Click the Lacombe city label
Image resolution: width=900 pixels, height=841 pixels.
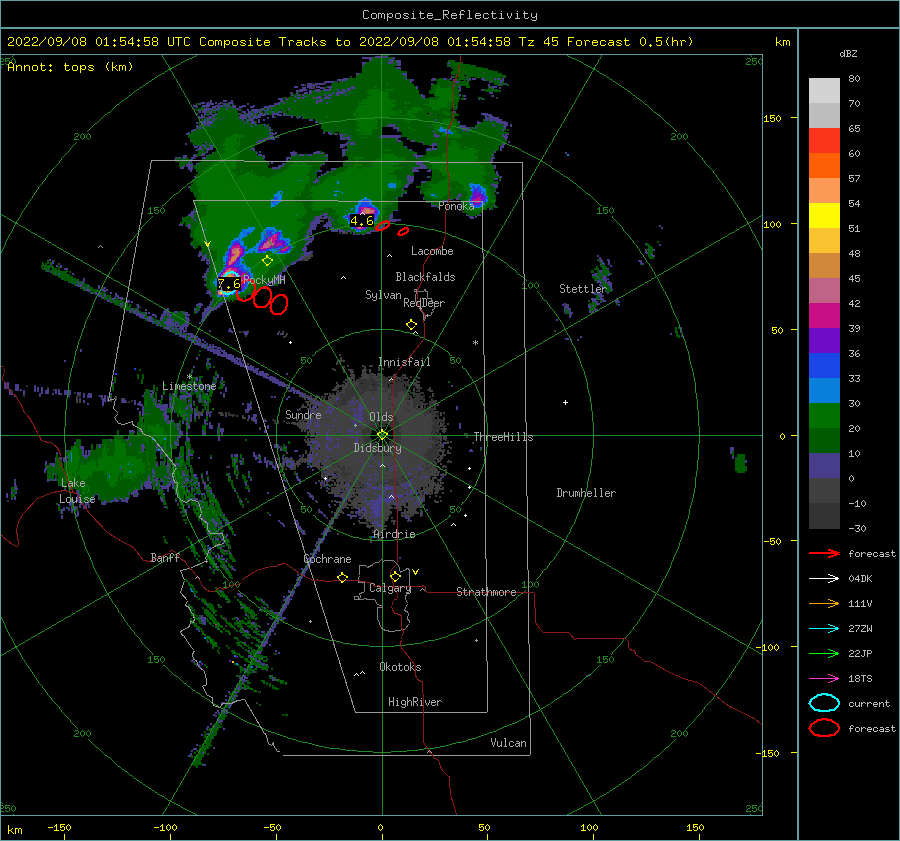tap(432, 251)
